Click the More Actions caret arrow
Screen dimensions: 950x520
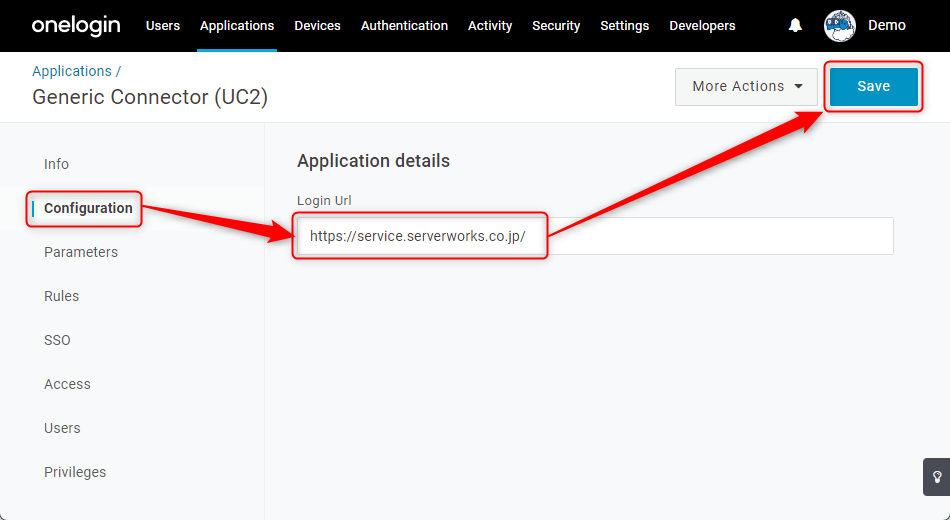pyautogui.click(x=799, y=87)
